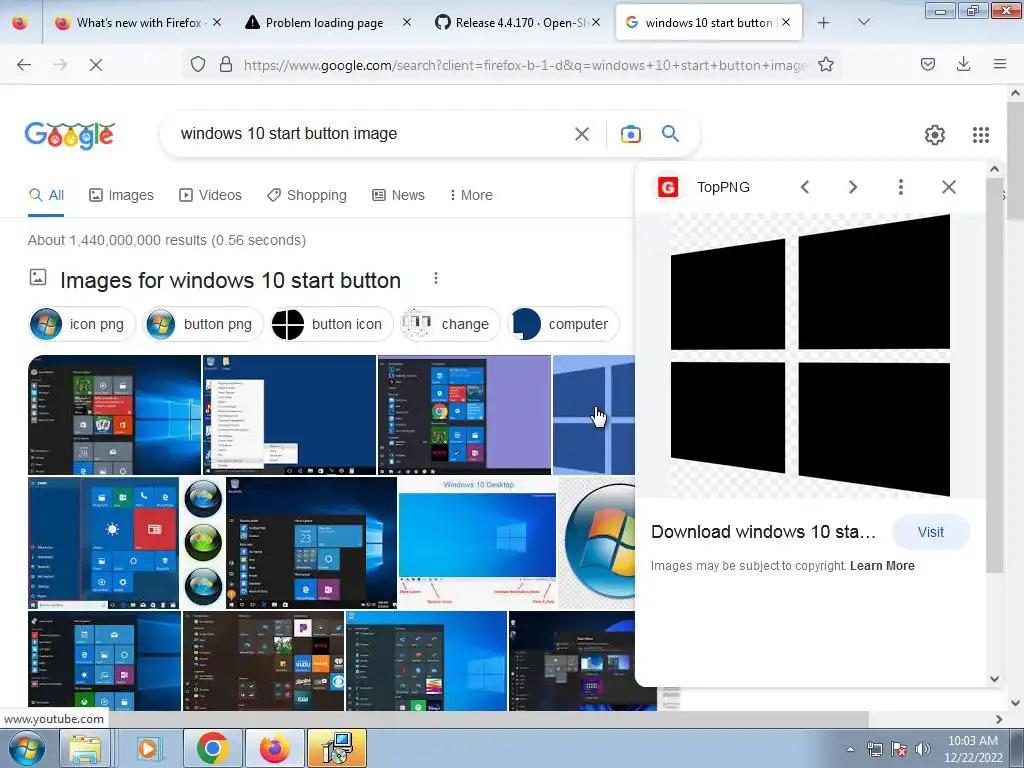This screenshot has height=768, width=1024.
Task: Launch Chrome from the taskbar
Action: pos(212,748)
